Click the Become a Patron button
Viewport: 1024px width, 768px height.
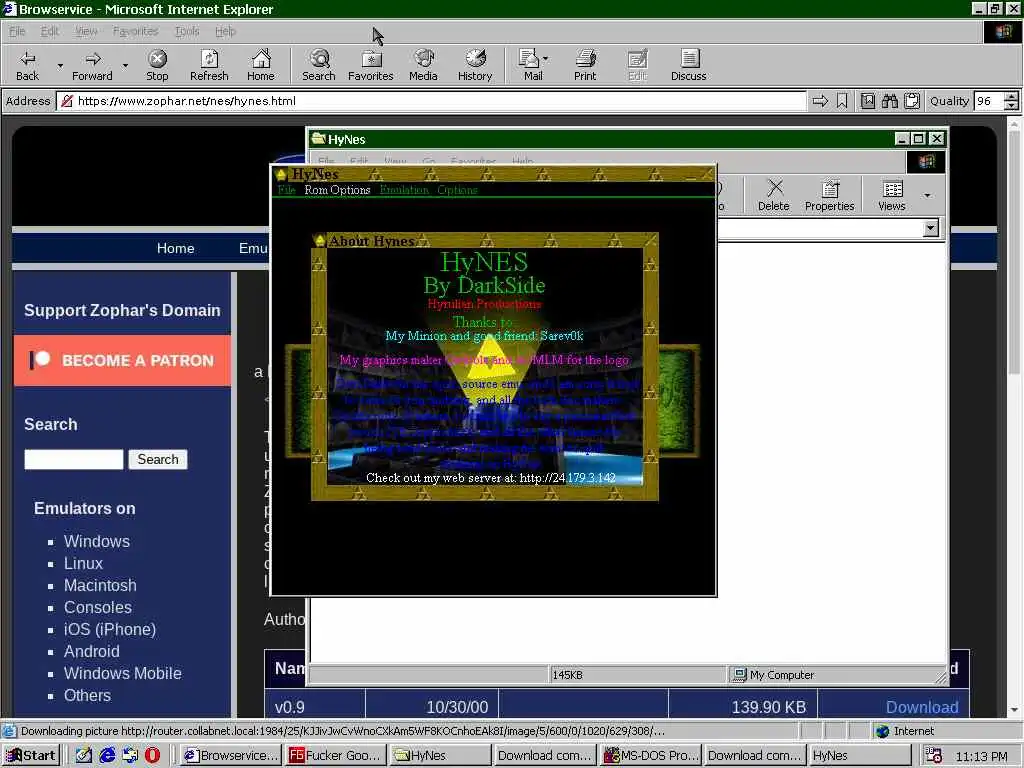122,360
